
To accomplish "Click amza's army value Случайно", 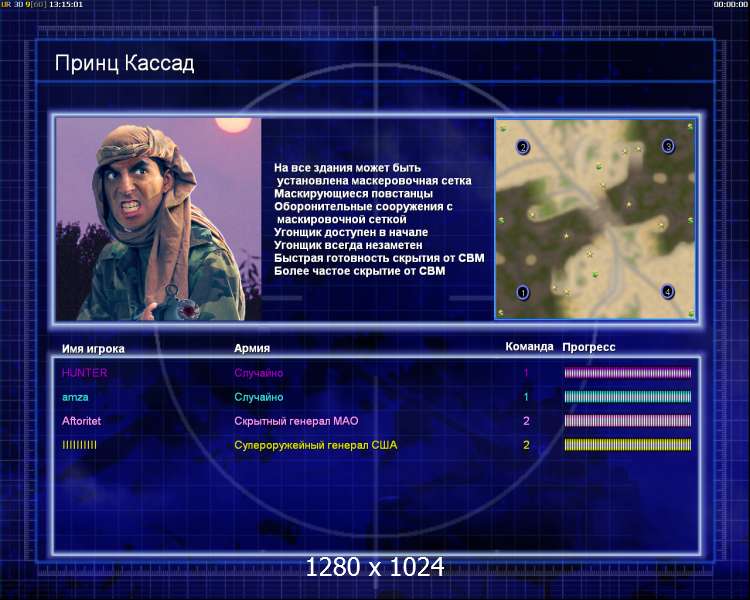I will point(259,397).
